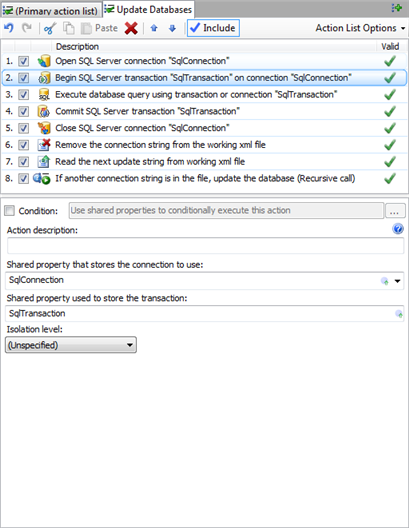Click the Action description text field
This screenshot has height=528, width=409.
[x=205, y=245]
